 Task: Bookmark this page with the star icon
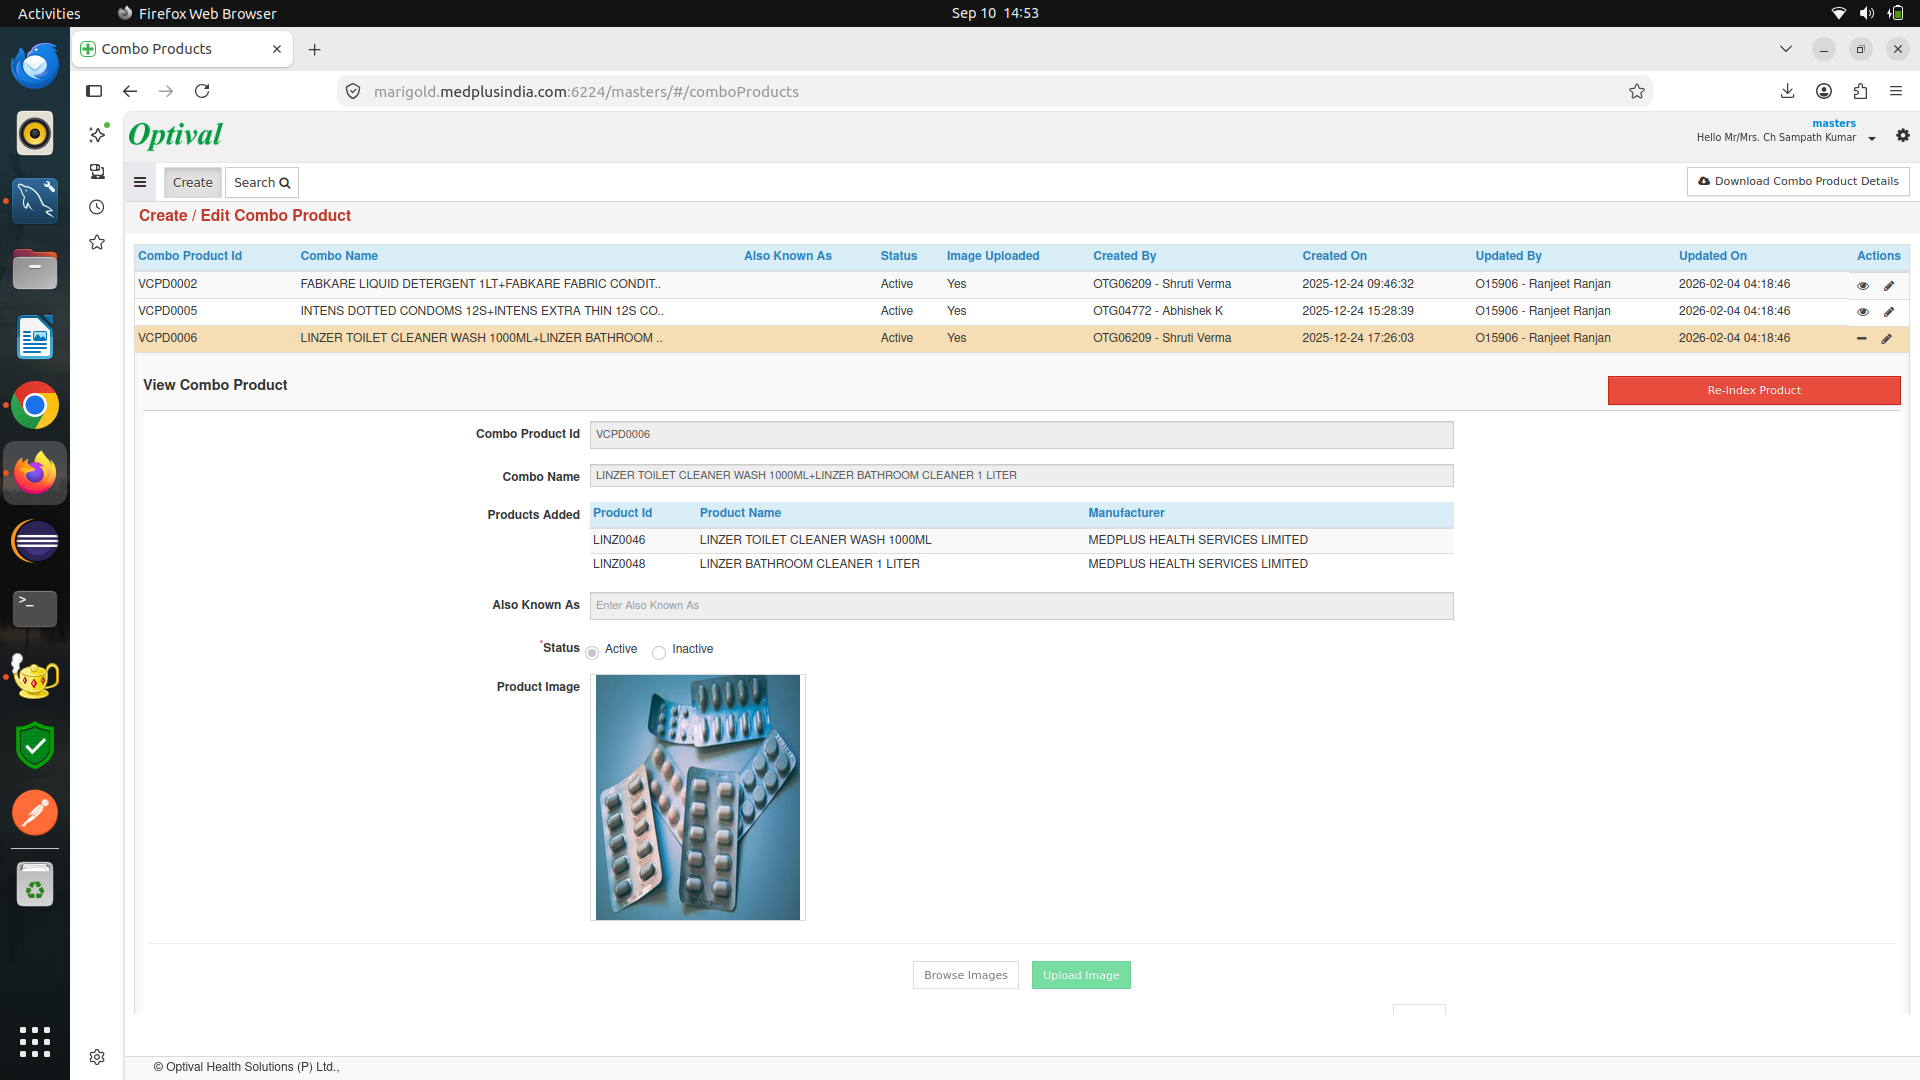click(1637, 91)
